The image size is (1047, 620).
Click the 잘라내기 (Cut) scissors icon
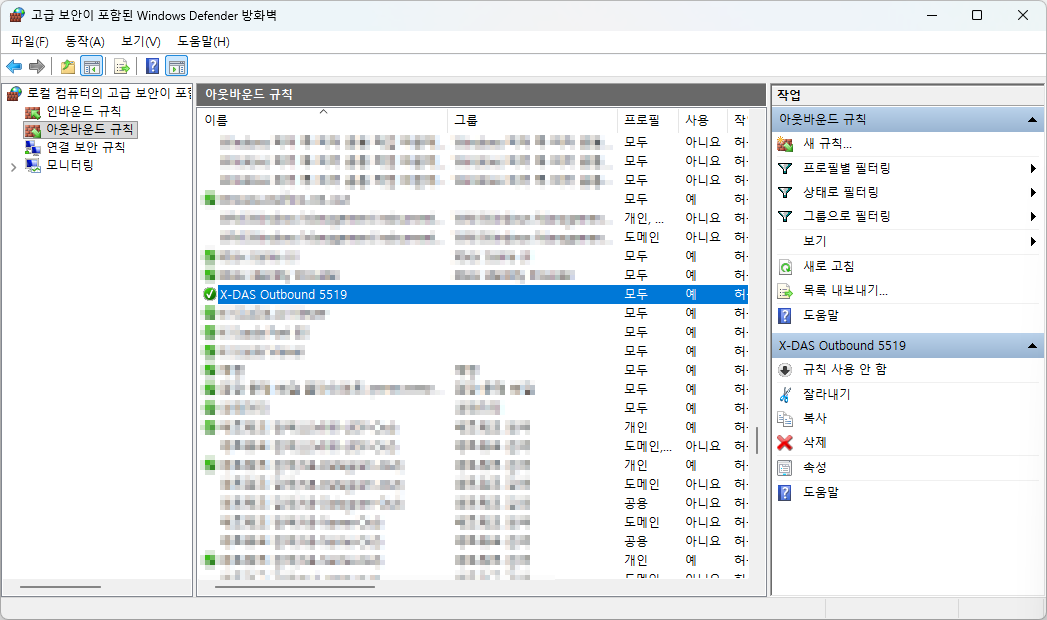pos(785,394)
